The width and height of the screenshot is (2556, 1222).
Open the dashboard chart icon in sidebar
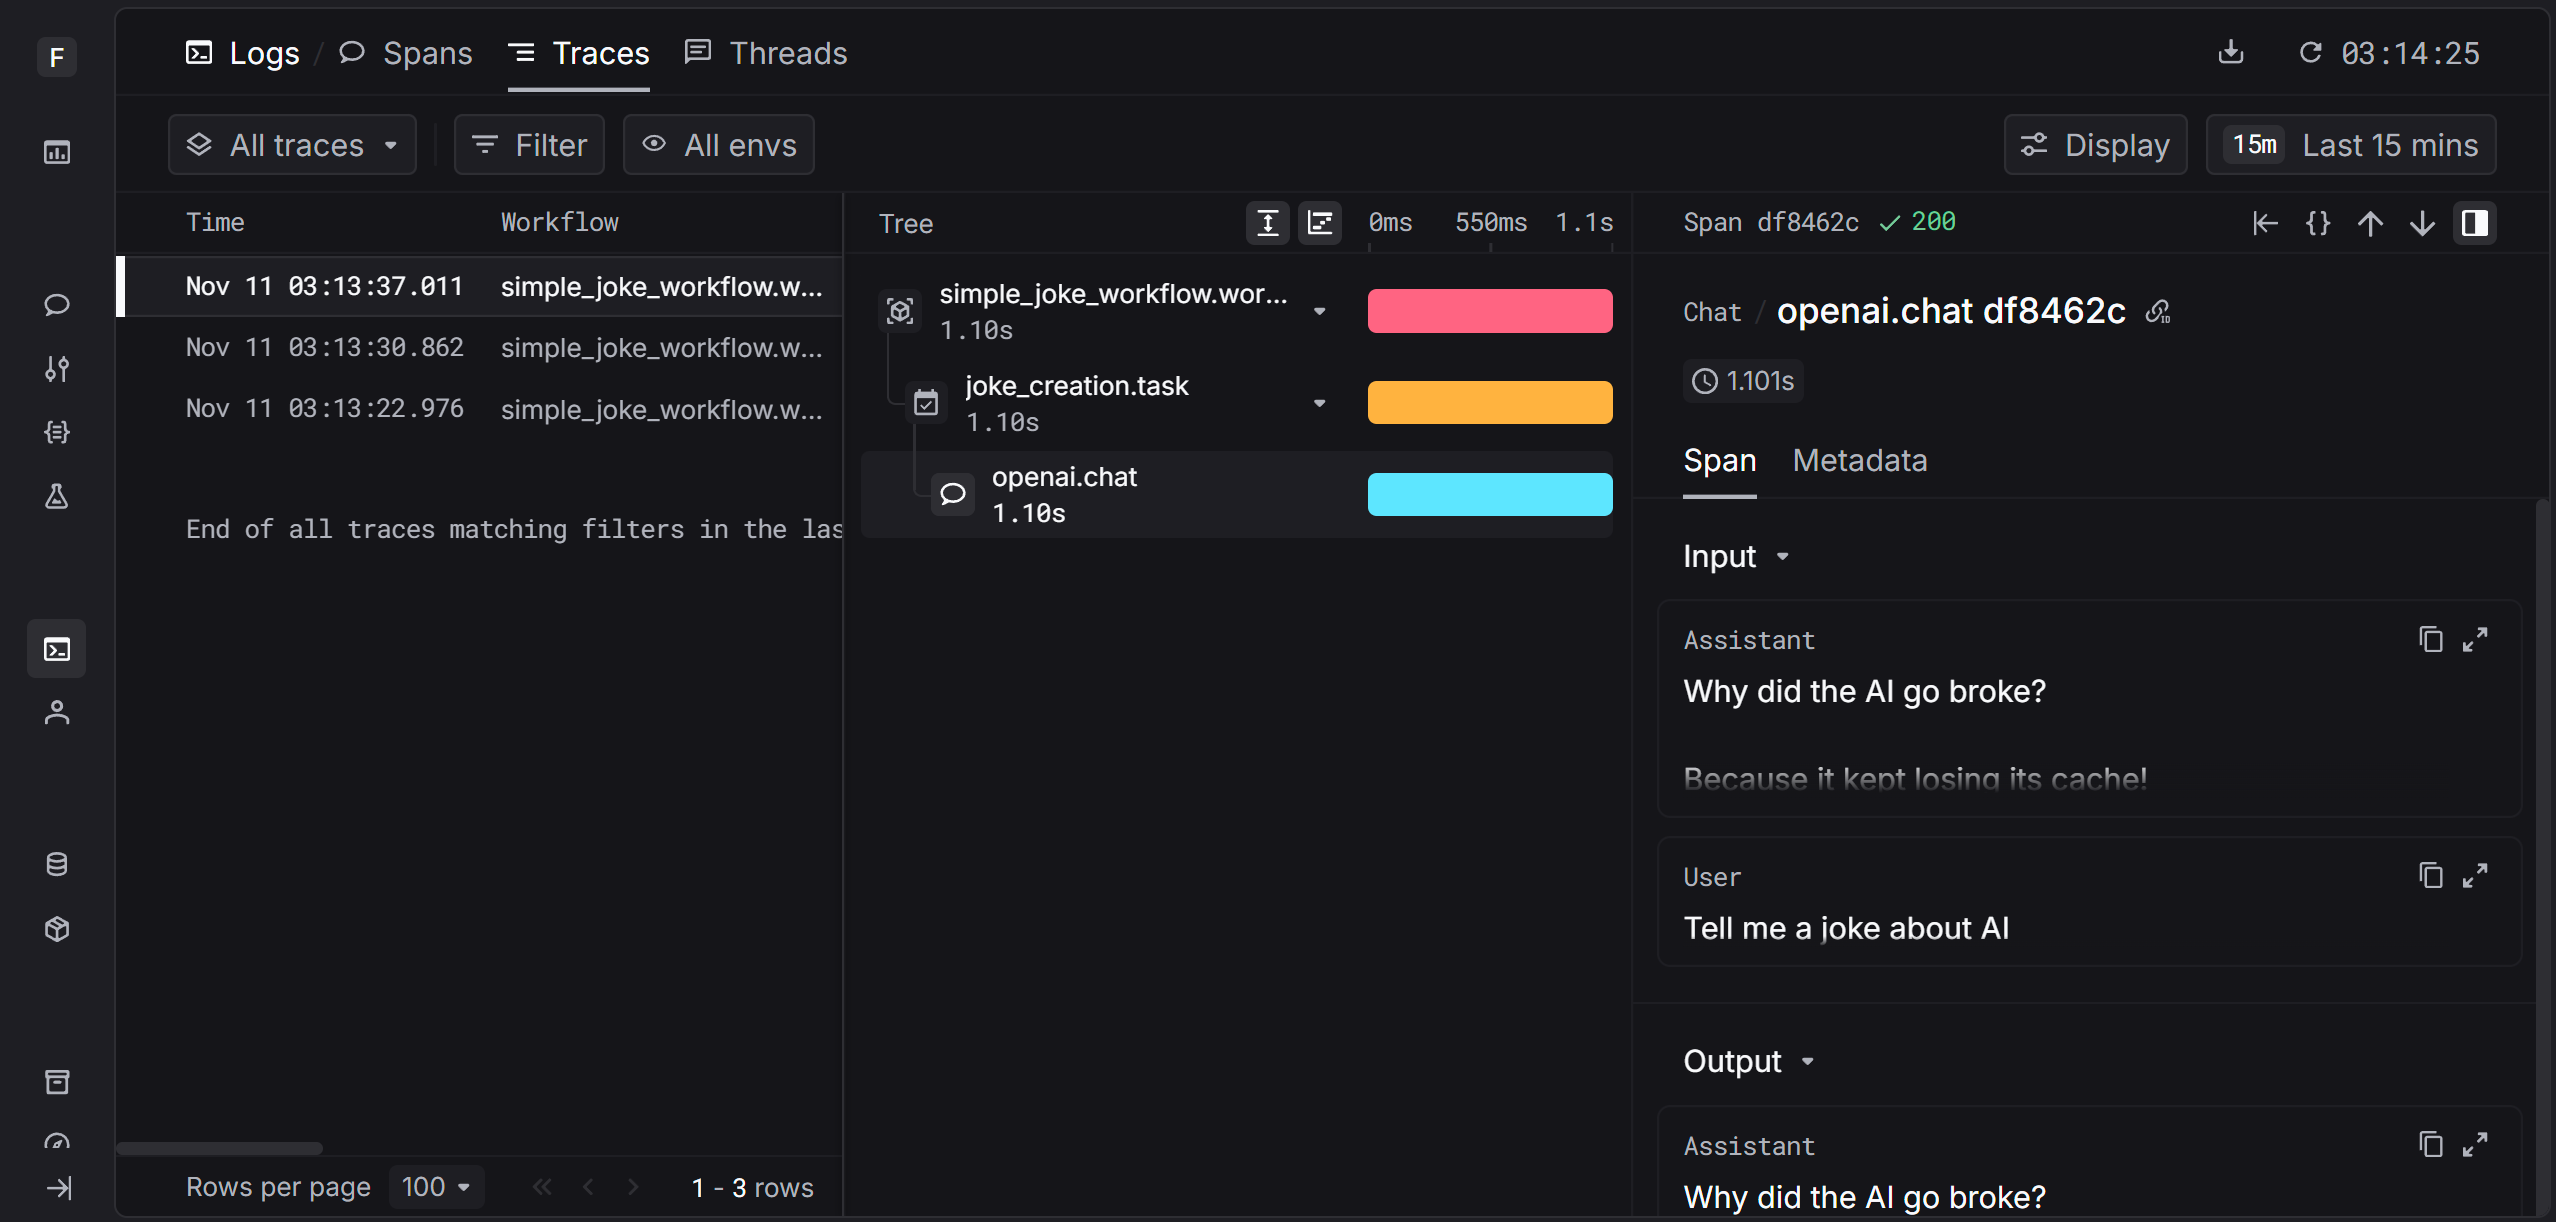coord(57,152)
